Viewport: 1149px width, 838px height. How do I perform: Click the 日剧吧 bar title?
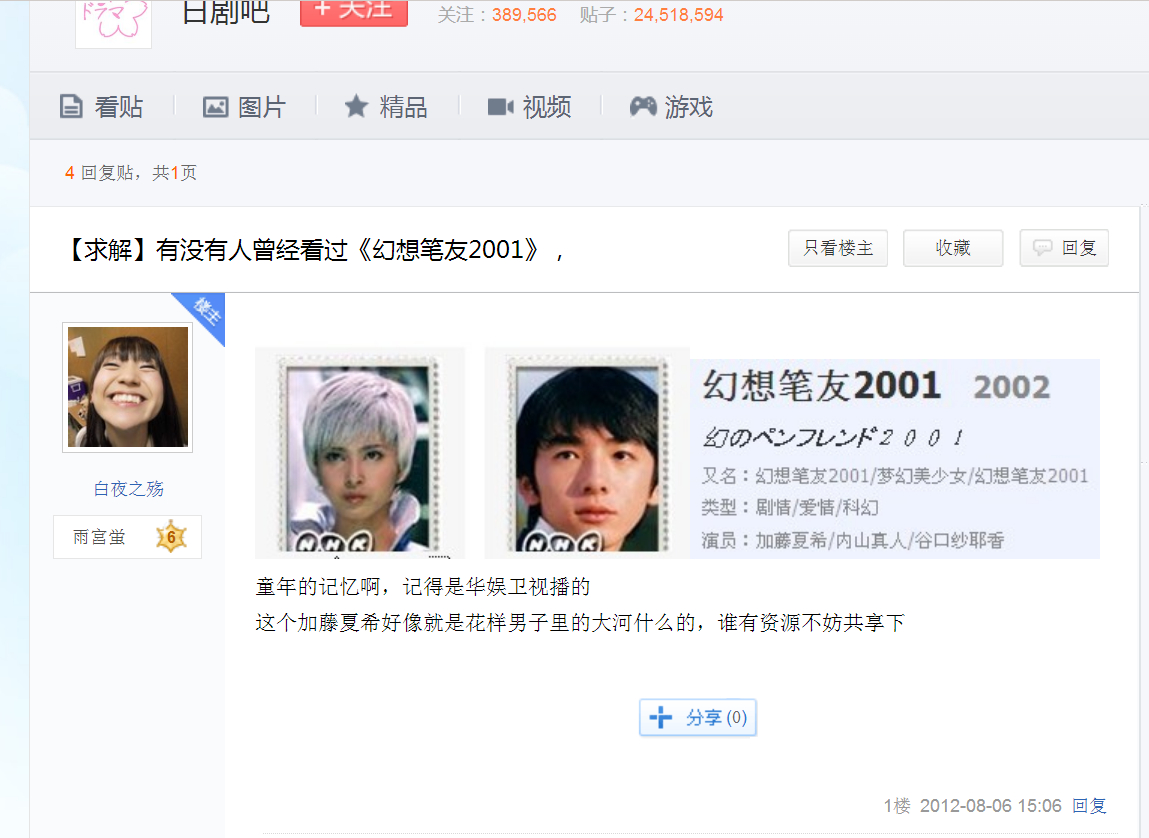click(226, 13)
